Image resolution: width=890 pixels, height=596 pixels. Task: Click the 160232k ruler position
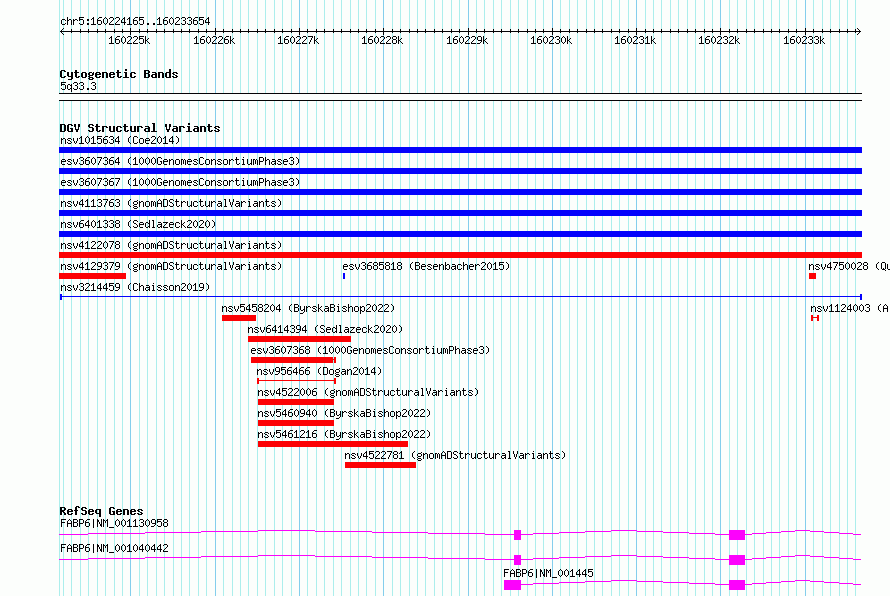point(719,41)
